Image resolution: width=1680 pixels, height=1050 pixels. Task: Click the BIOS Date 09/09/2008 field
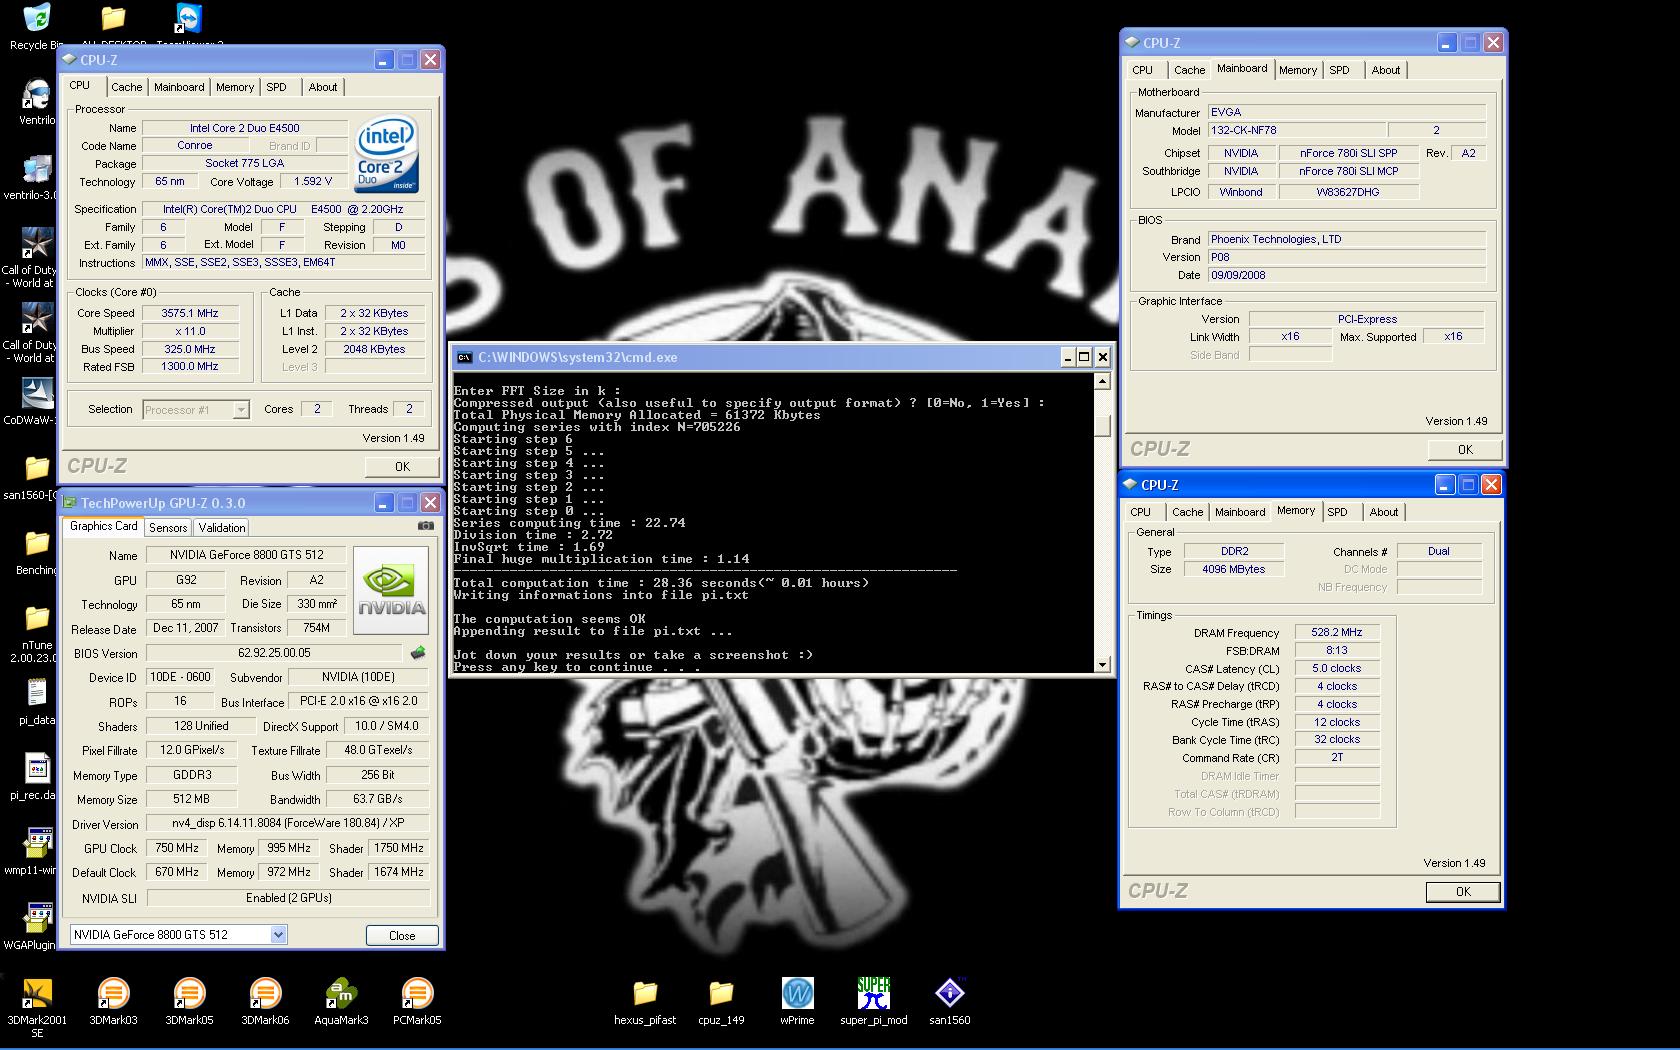pyautogui.click(x=1347, y=275)
